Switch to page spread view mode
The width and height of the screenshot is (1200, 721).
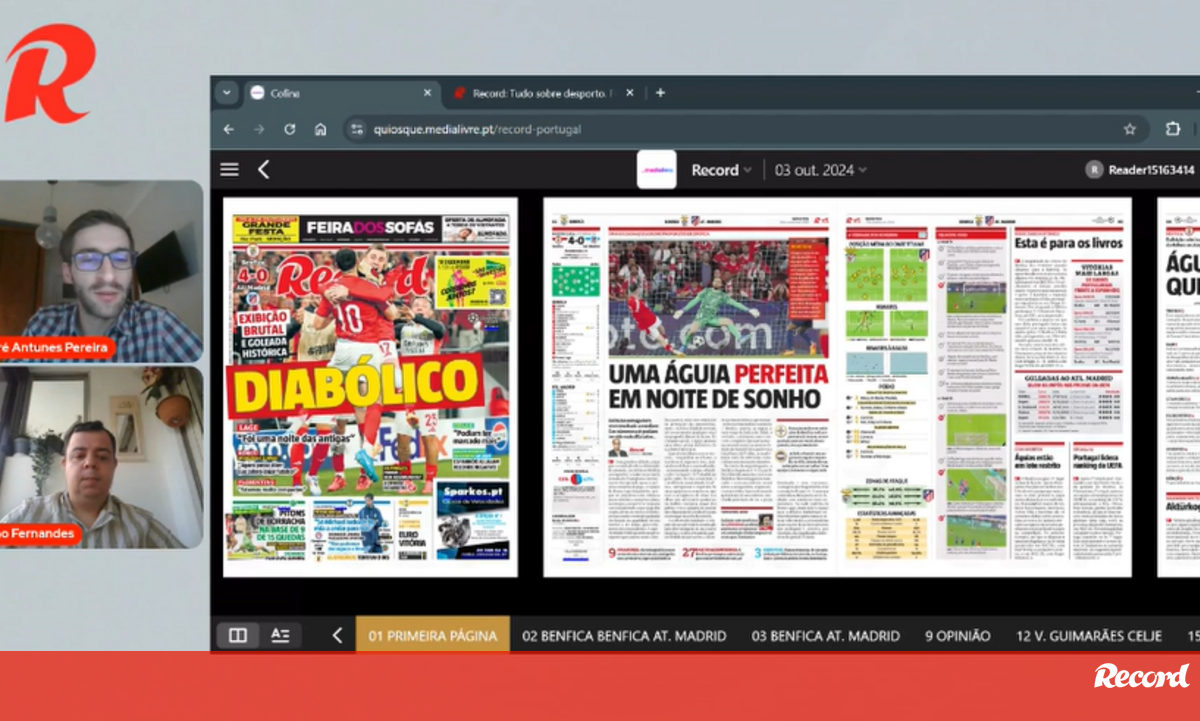[238, 635]
